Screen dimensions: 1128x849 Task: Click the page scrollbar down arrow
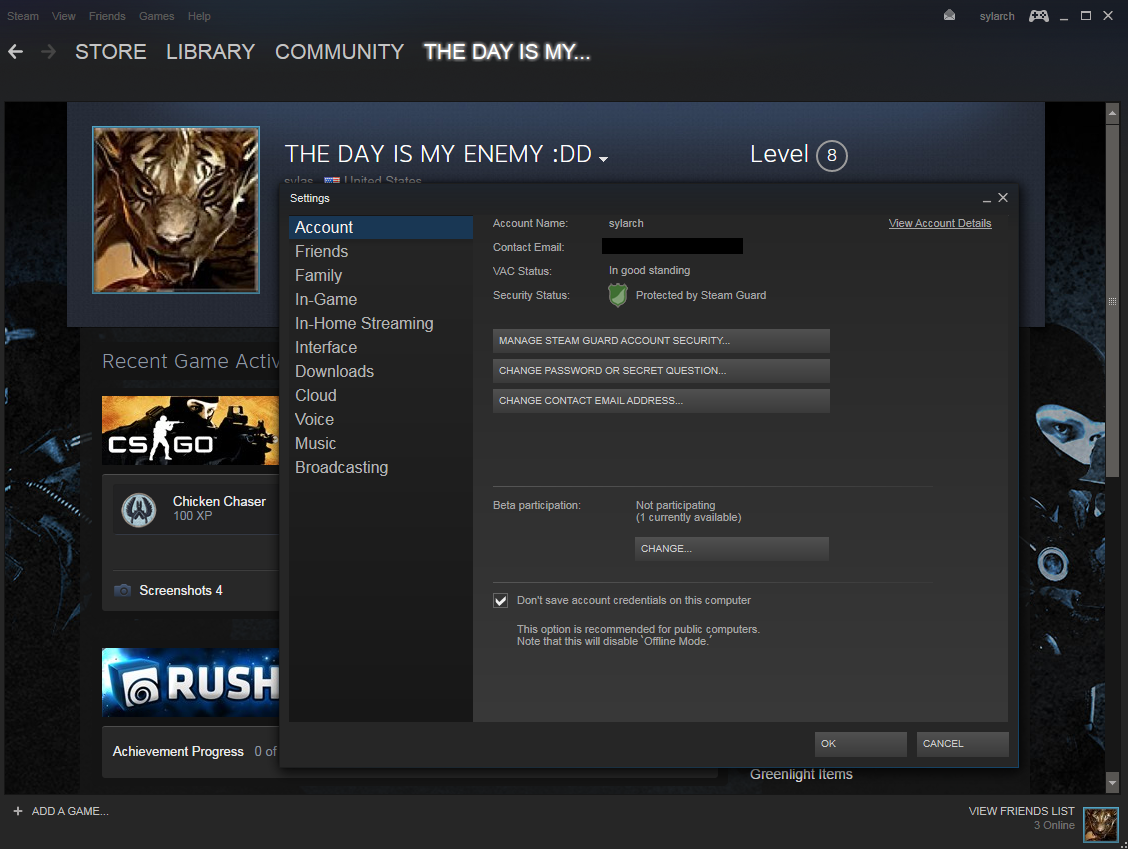click(x=1112, y=782)
